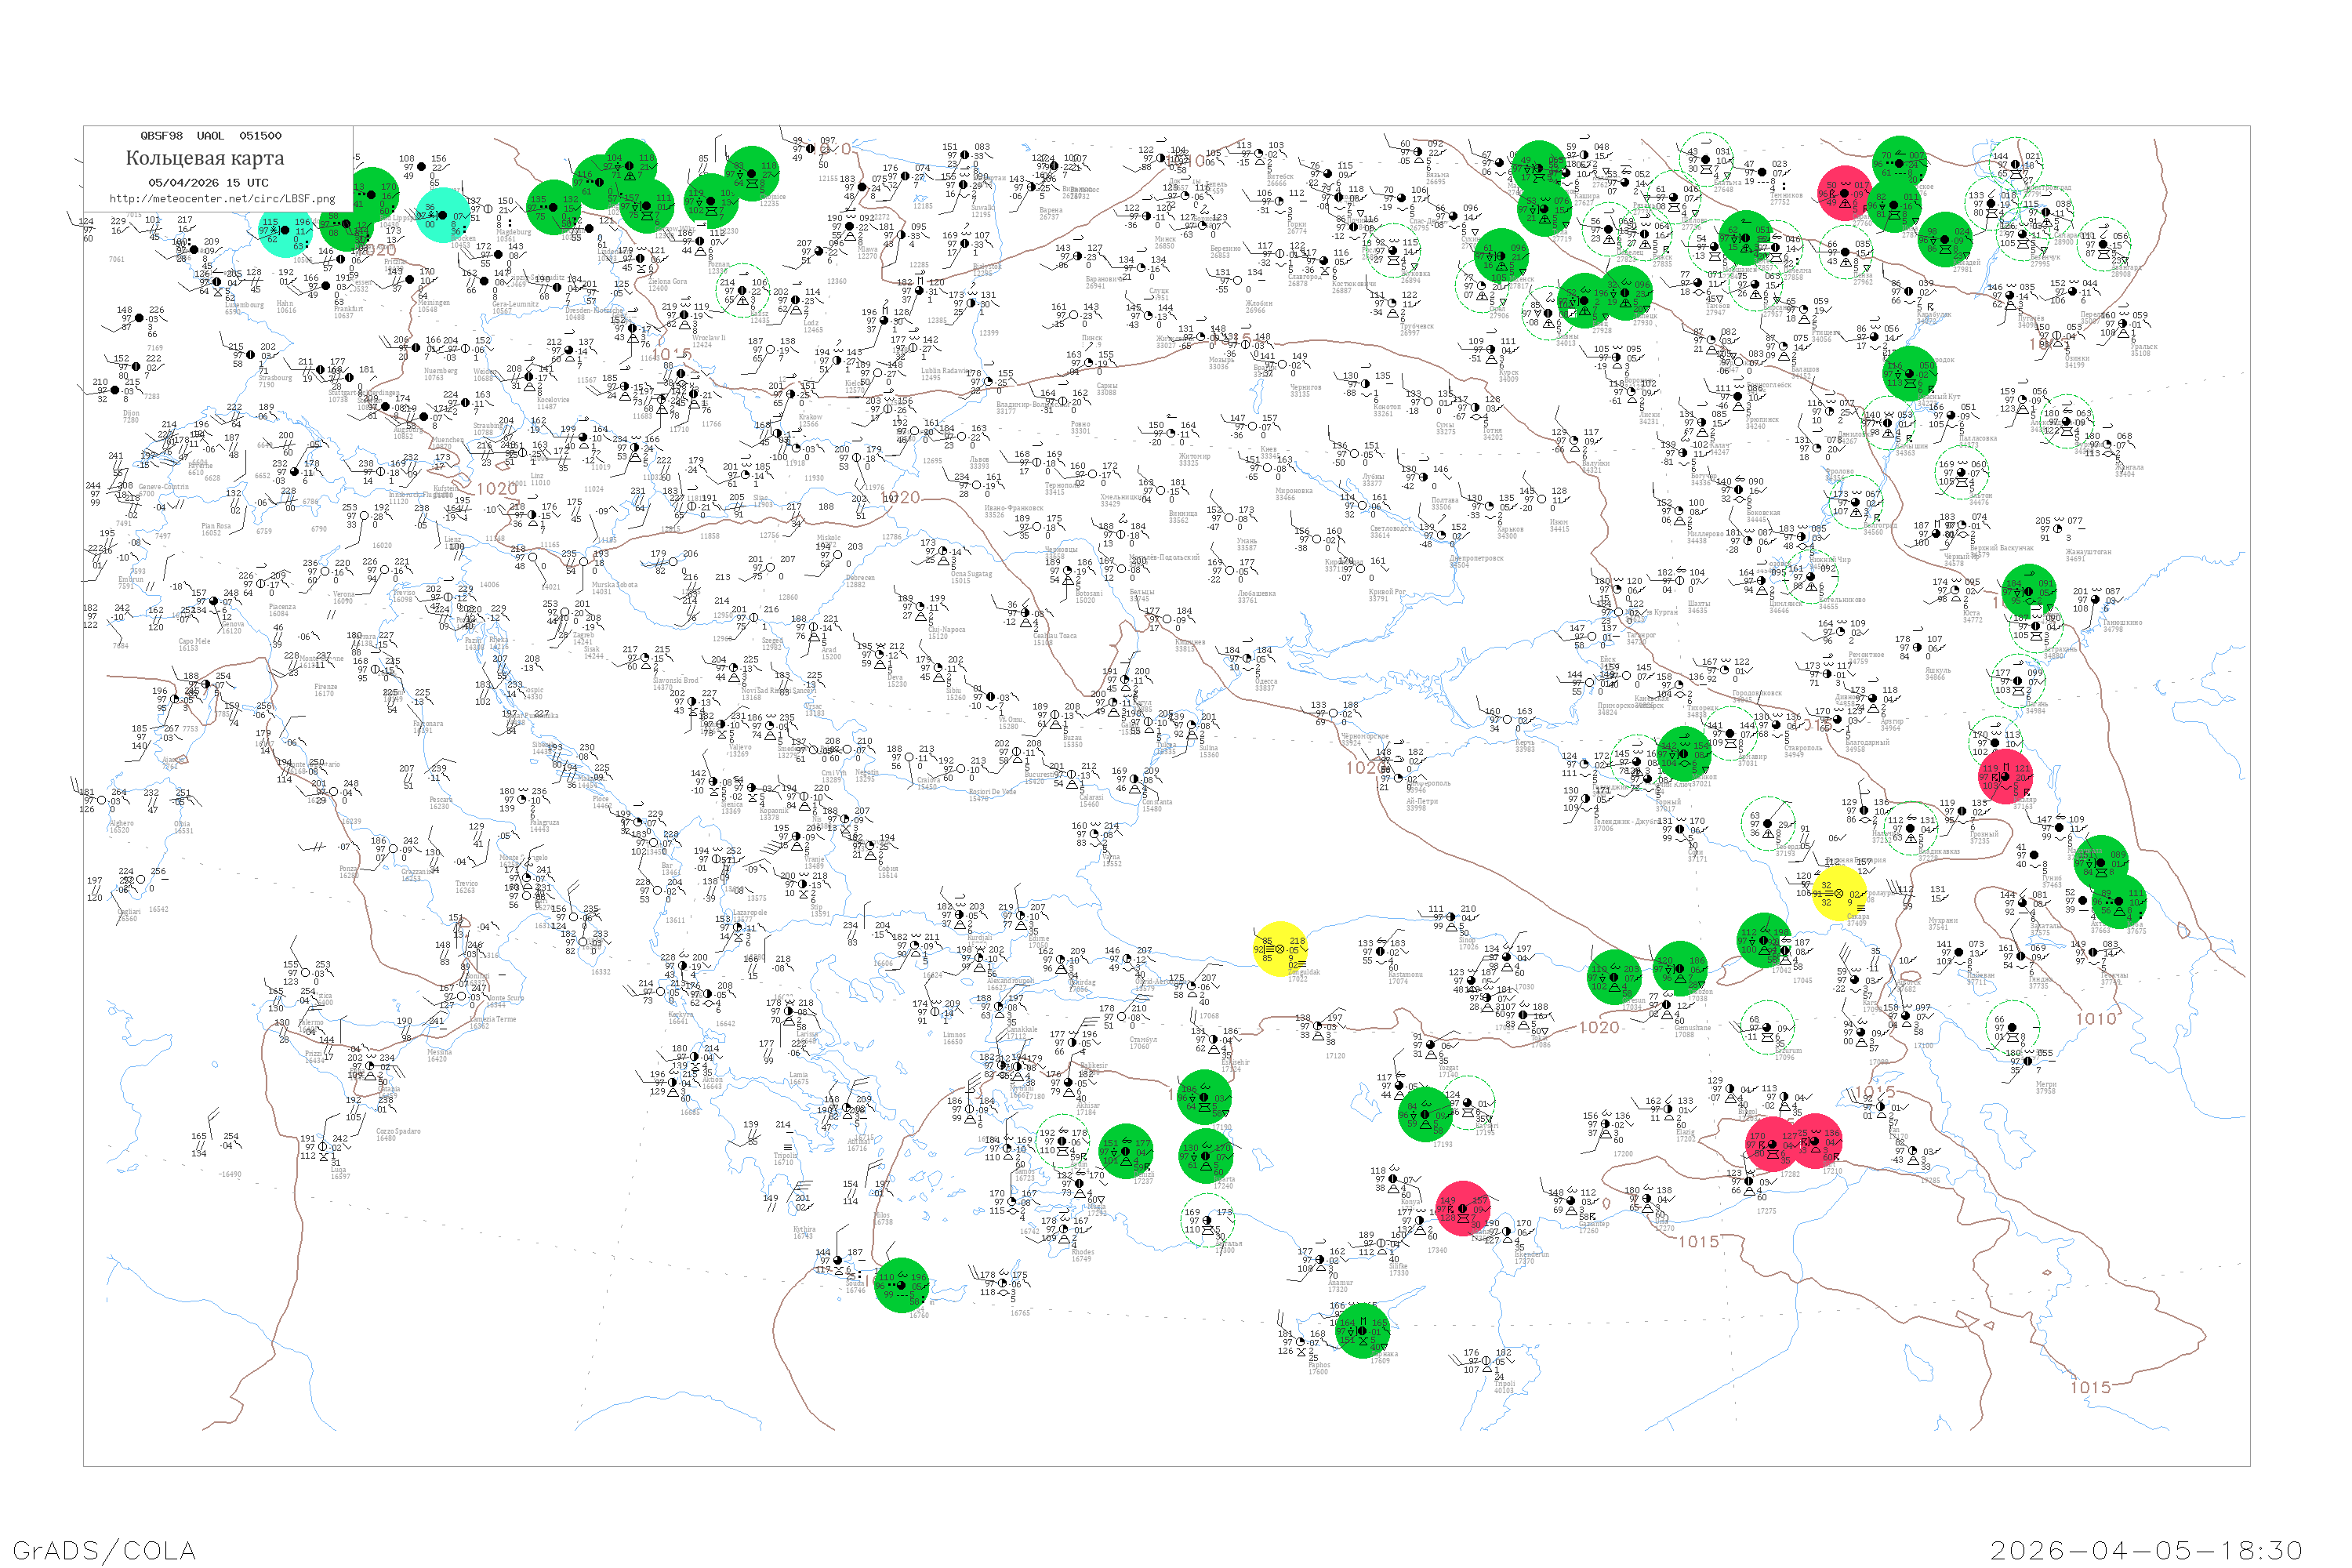Open the meteocenter.net LBSF.png URL
The image size is (2352, 1568).
coord(222,198)
